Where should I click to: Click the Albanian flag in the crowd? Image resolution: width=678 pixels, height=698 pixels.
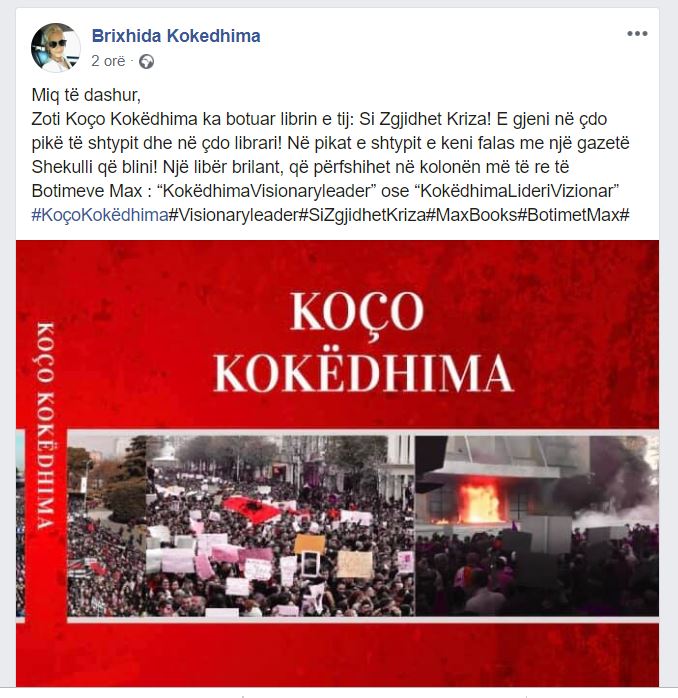pos(252,509)
